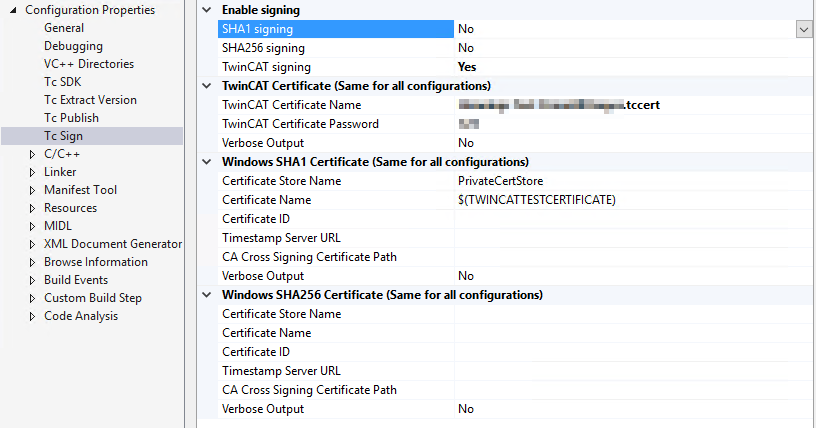Select MIDL tree label
The image size is (816, 428).
58,226
